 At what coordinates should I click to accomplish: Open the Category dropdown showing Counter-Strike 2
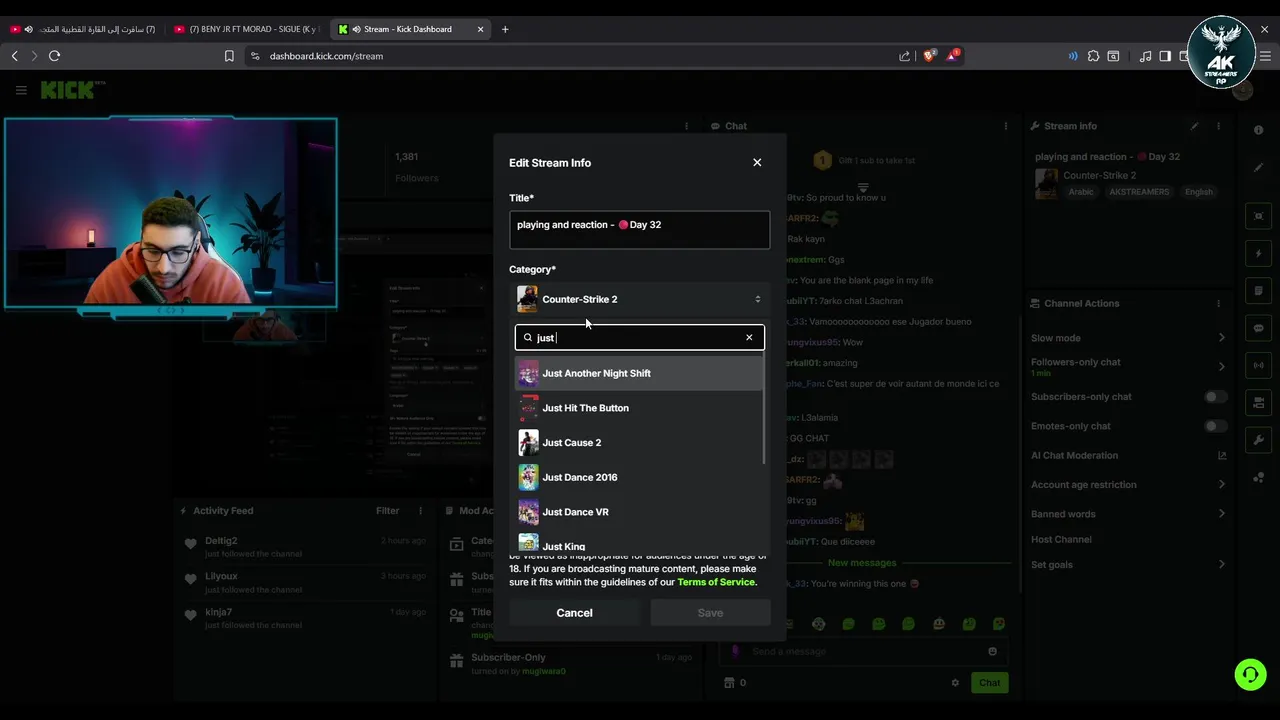click(640, 299)
